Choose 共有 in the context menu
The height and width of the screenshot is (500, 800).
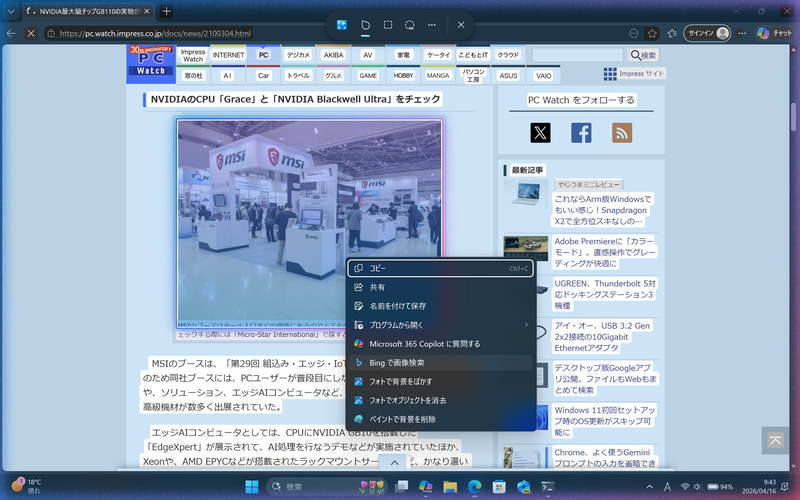[441, 287]
